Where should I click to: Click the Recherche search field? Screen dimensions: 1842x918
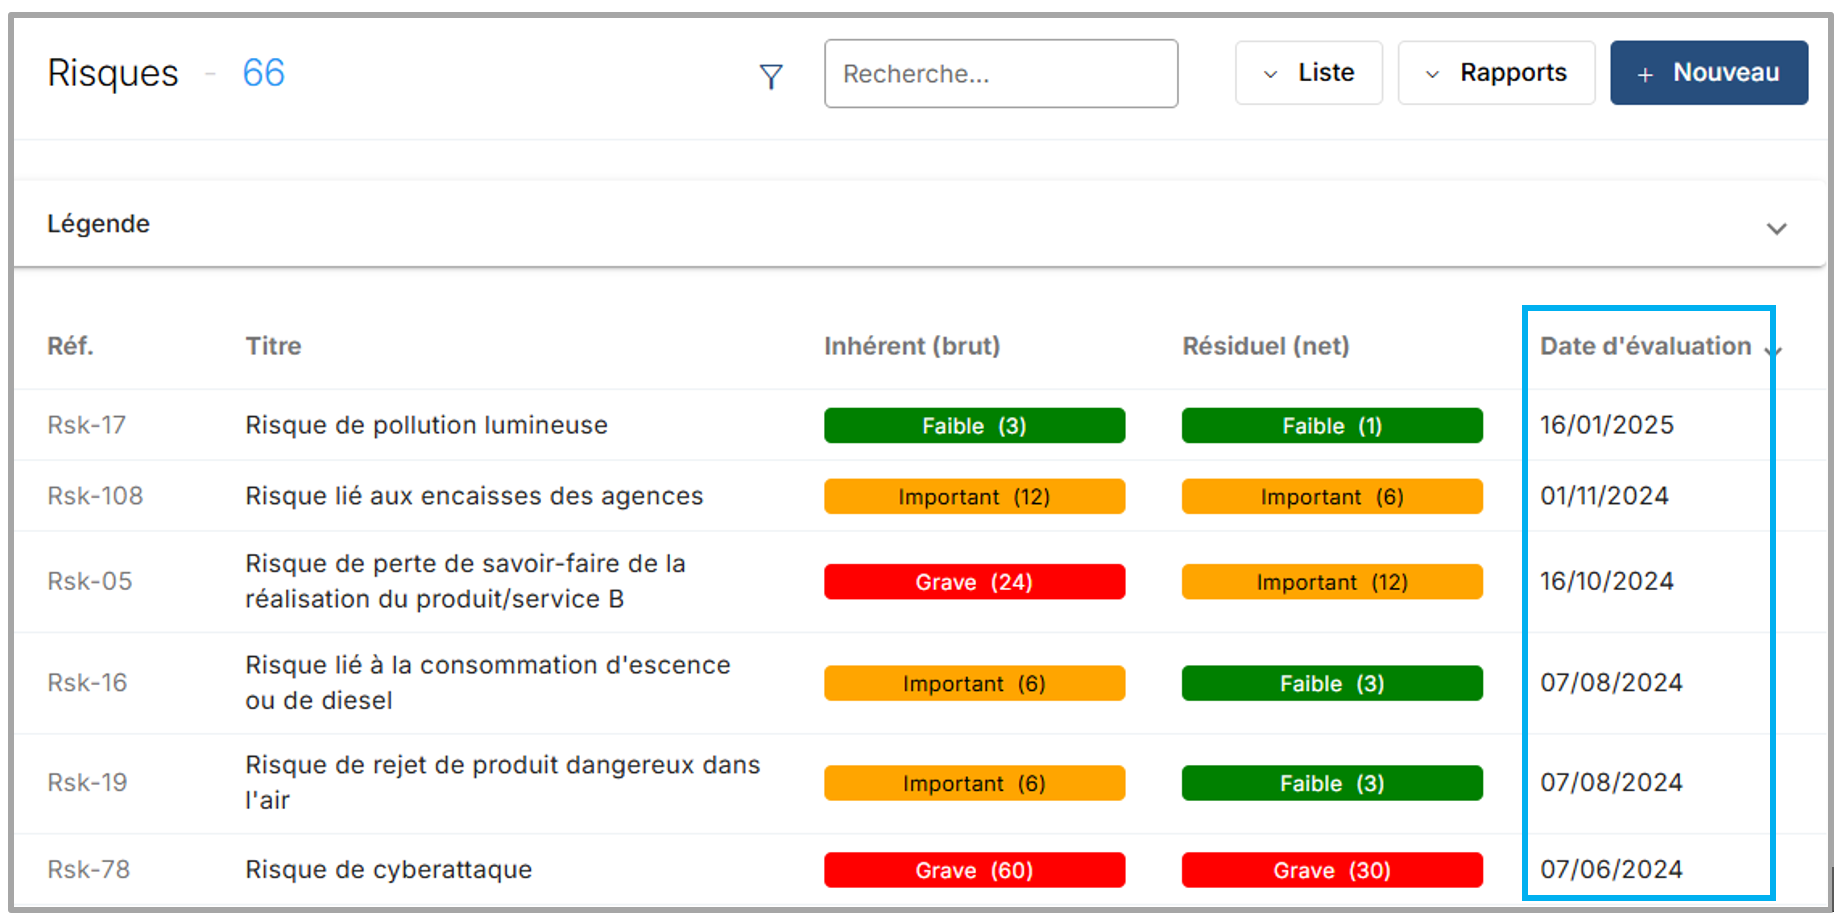point(1000,74)
